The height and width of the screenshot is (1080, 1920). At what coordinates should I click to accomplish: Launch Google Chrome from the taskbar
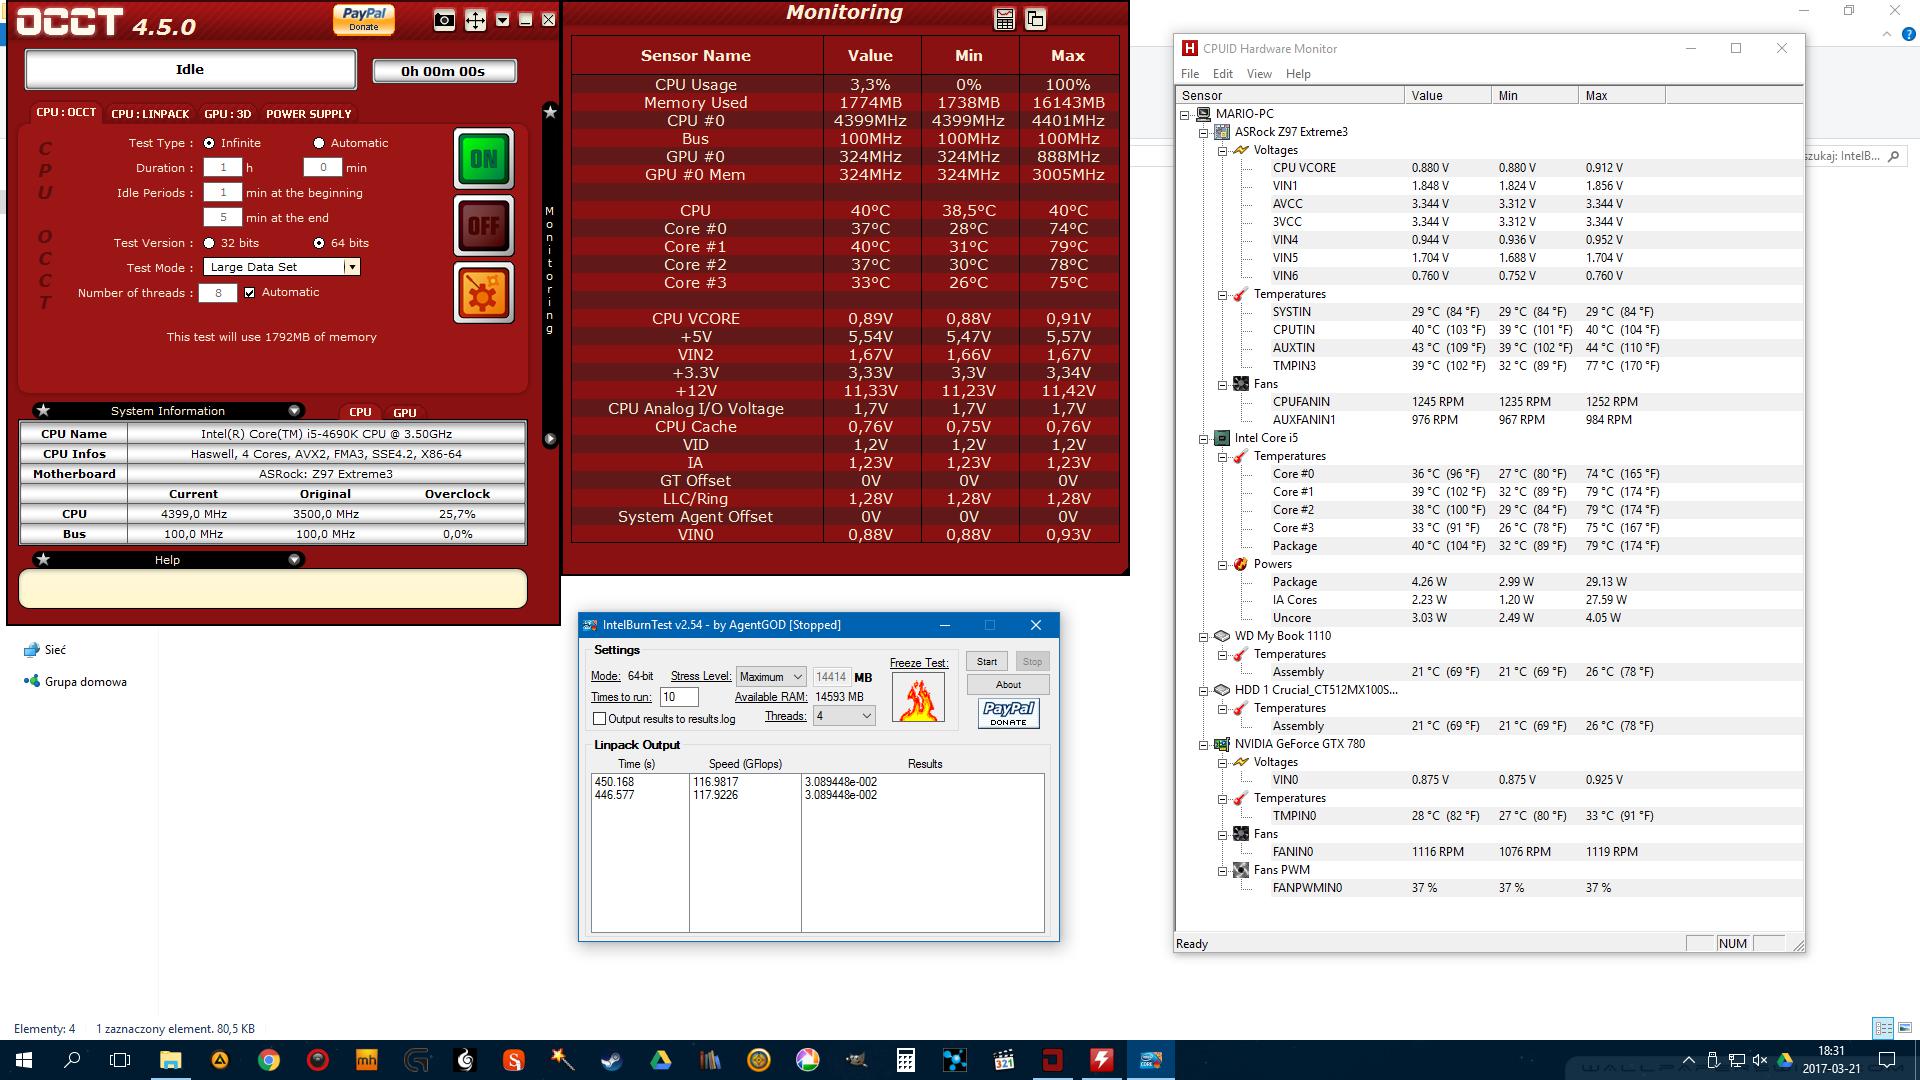(x=269, y=1060)
